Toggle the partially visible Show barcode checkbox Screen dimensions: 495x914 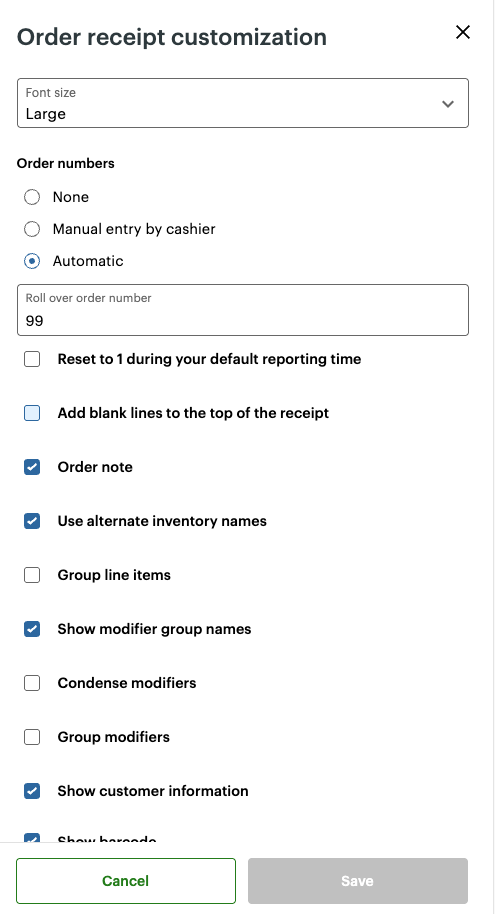click(32, 839)
